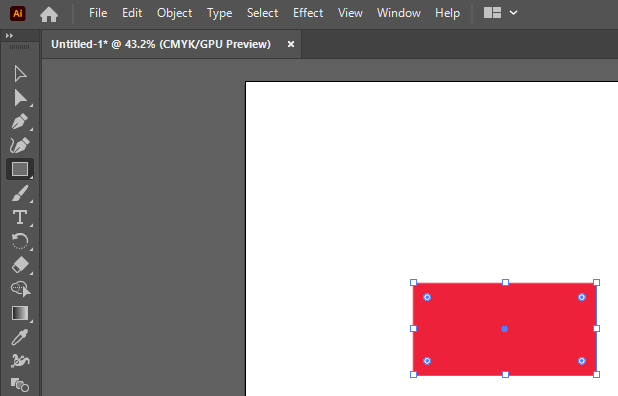Open the Arrange Documents layout icon
This screenshot has width=618, height=396.
click(x=492, y=13)
